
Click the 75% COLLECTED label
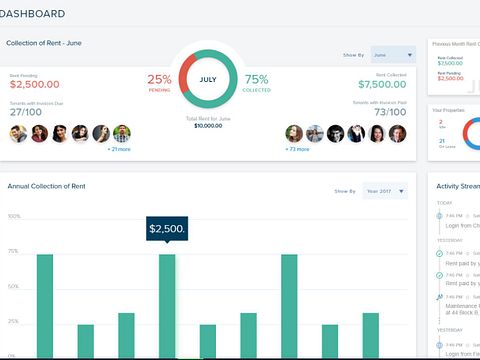(256, 83)
